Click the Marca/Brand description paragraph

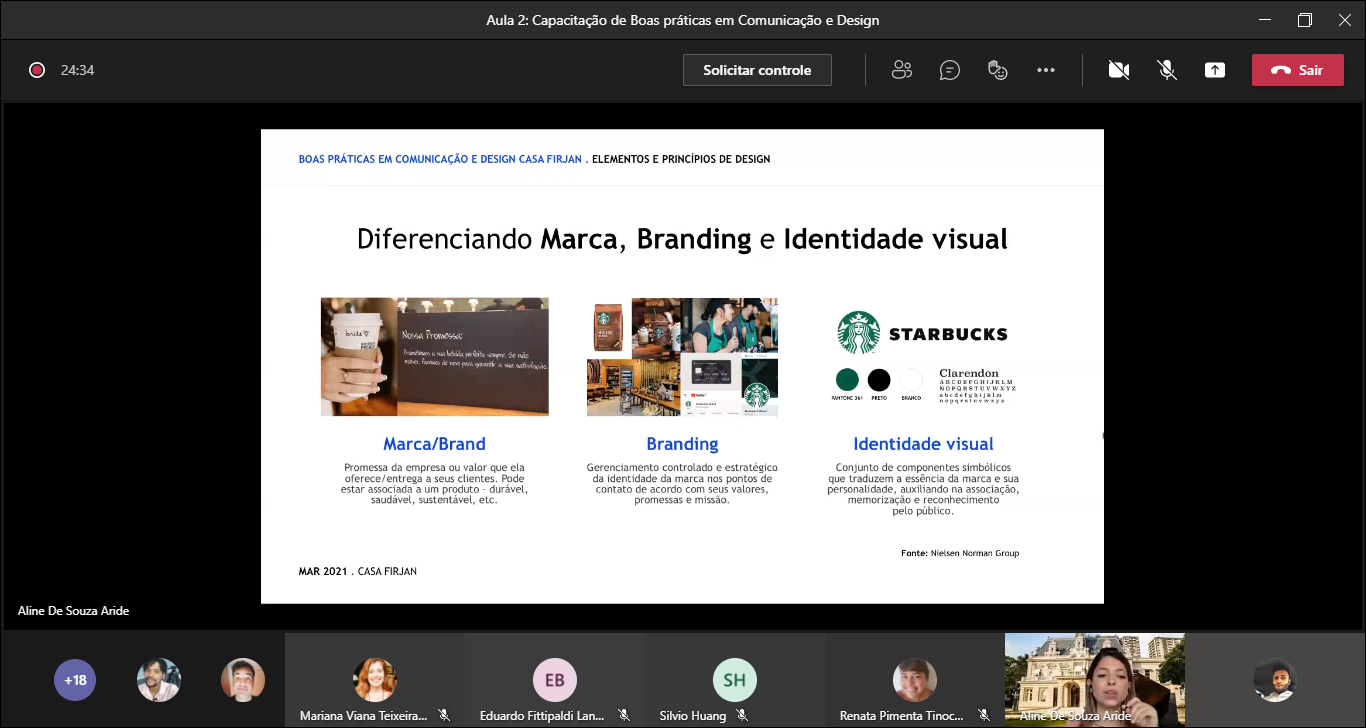click(x=434, y=484)
